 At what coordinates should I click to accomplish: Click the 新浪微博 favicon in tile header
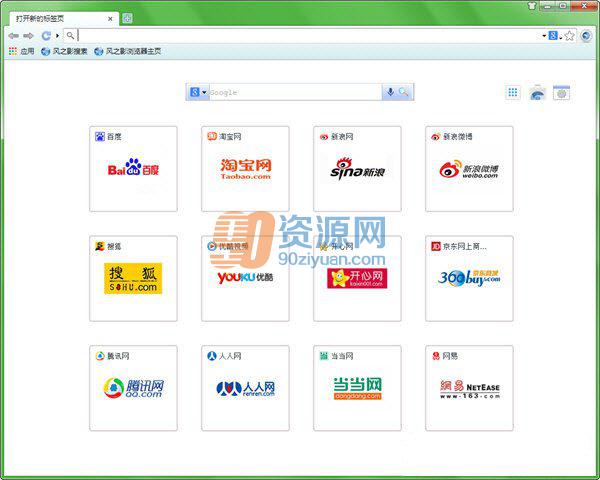click(435, 137)
